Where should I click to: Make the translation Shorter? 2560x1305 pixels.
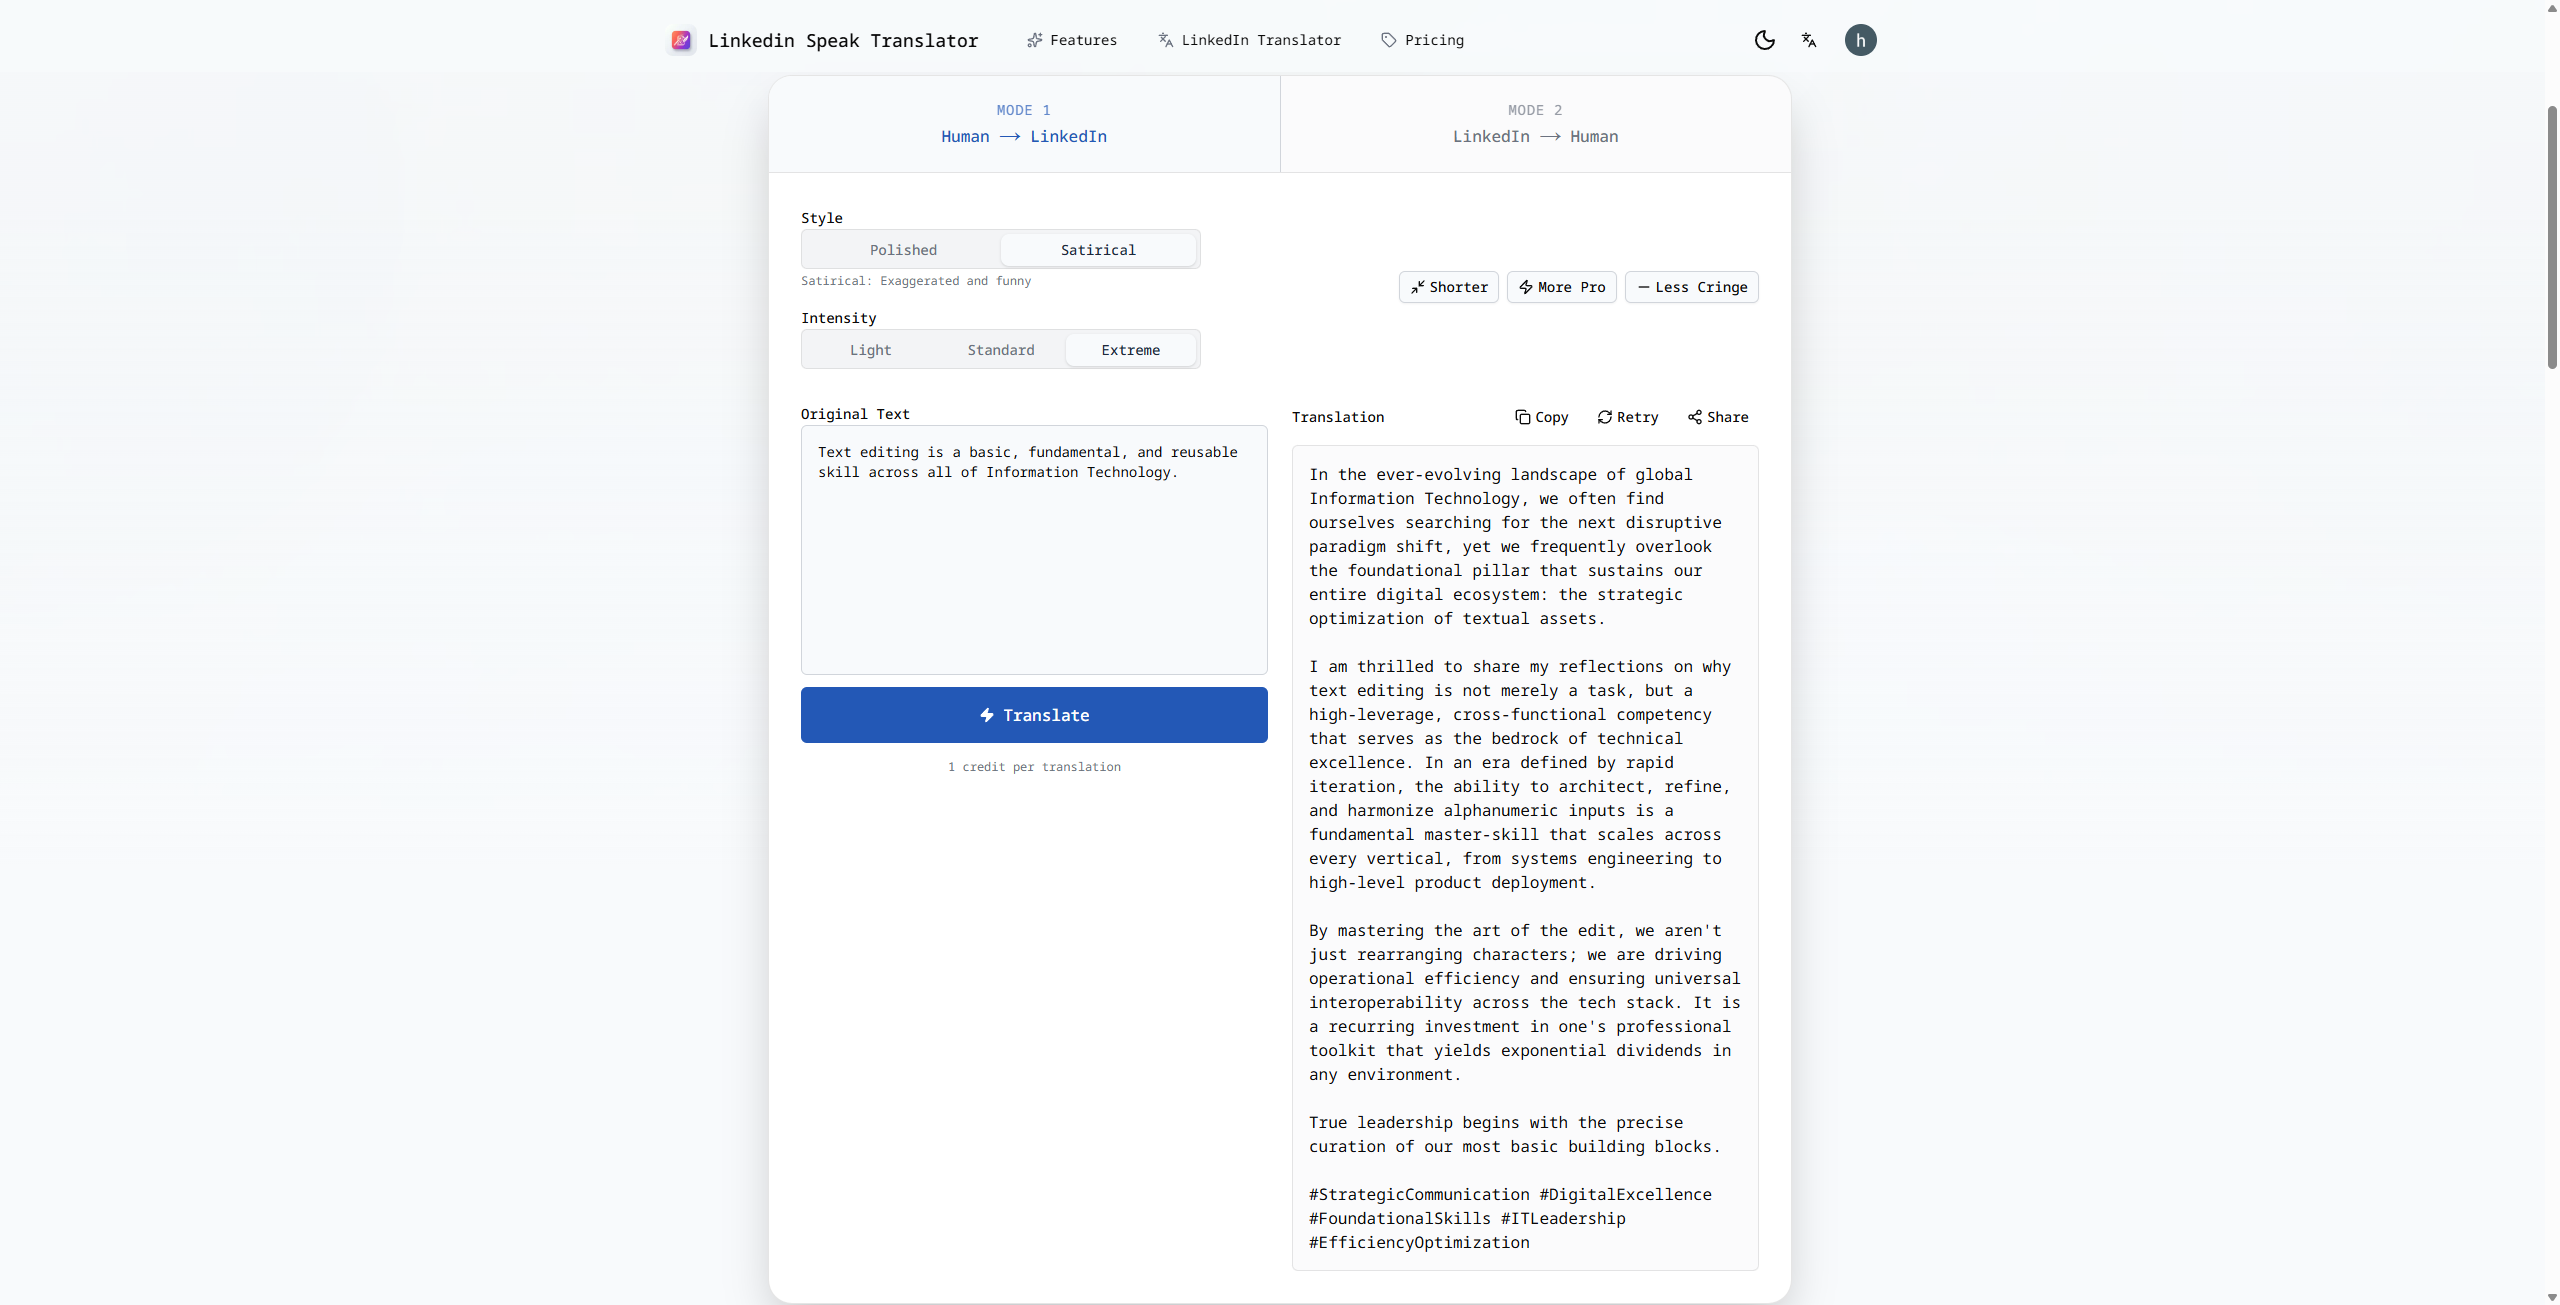pos(1449,287)
